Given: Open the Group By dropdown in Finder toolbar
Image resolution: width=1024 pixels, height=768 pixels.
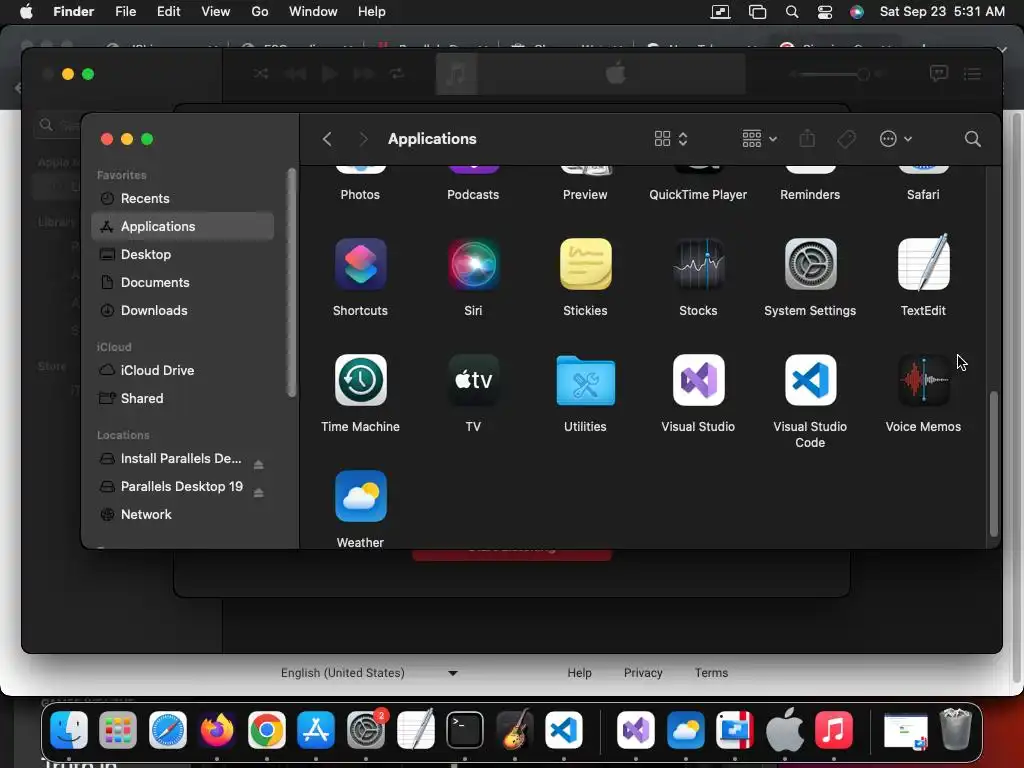Looking at the screenshot, I should 760,139.
